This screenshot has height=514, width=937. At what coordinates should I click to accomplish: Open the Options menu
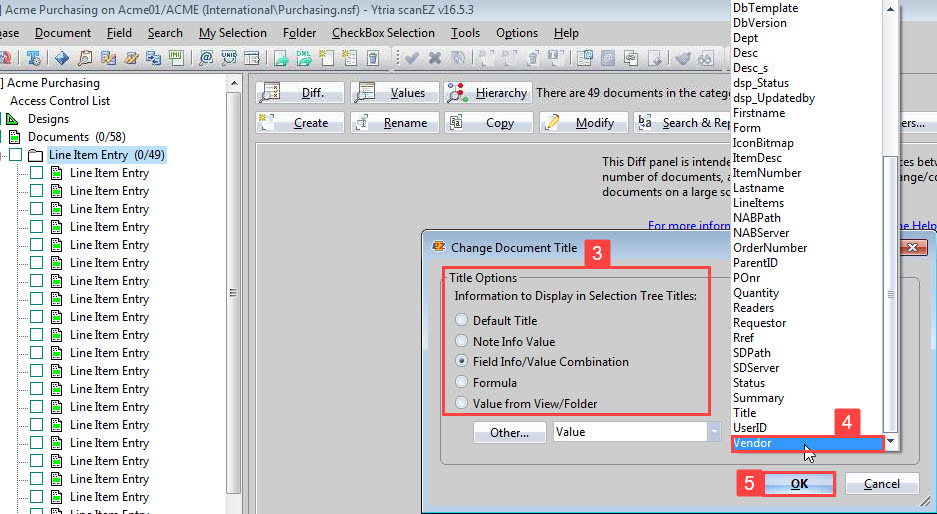517,33
